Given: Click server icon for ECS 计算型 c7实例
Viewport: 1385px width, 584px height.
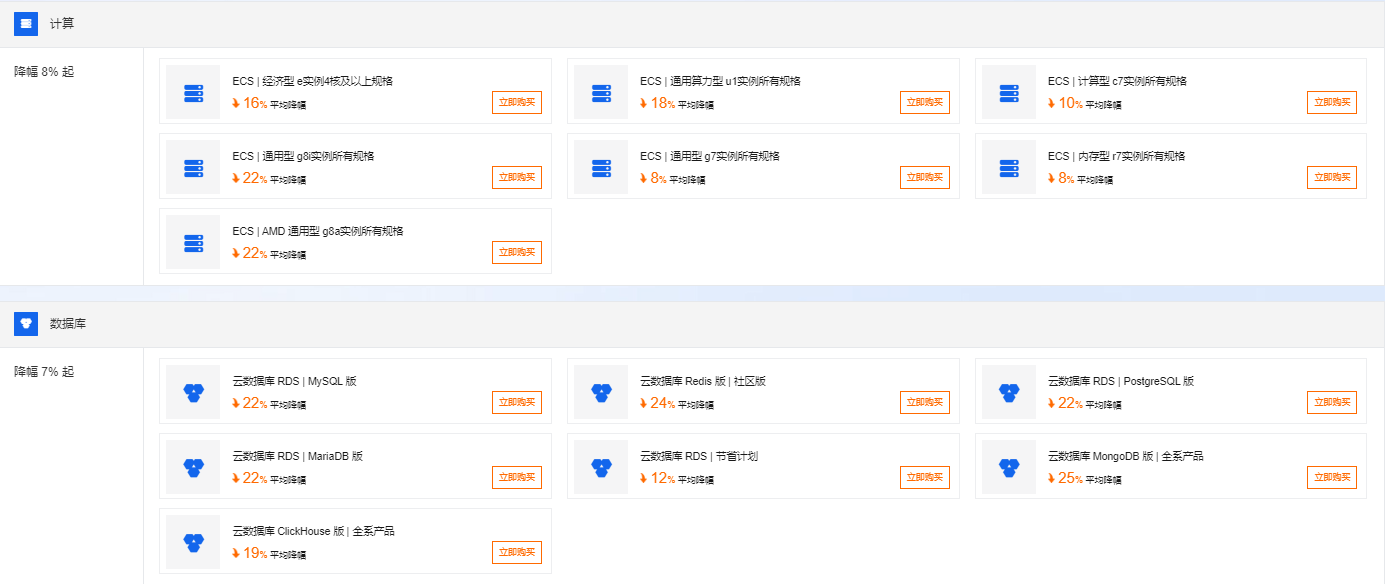Looking at the screenshot, I should tap(1009, 93).
